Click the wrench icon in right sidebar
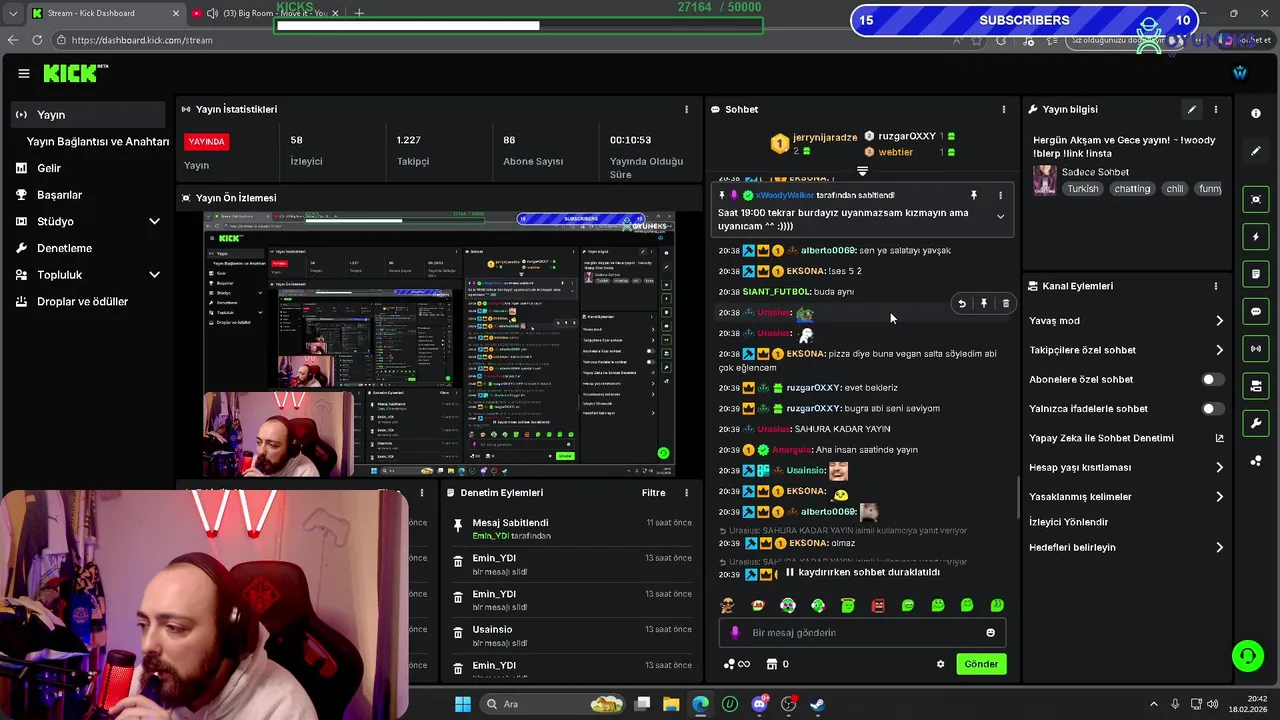Viewport: 1280px width, 720px height. coord(1256,423)
